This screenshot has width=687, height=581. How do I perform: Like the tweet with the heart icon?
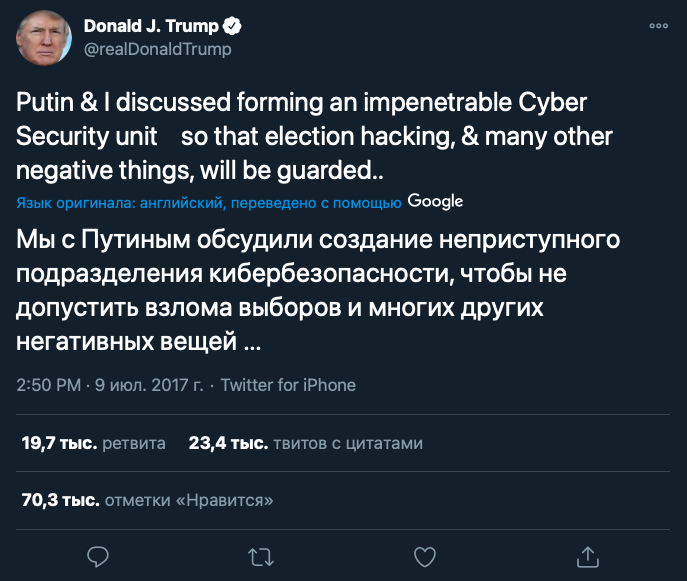coord(425,555)
